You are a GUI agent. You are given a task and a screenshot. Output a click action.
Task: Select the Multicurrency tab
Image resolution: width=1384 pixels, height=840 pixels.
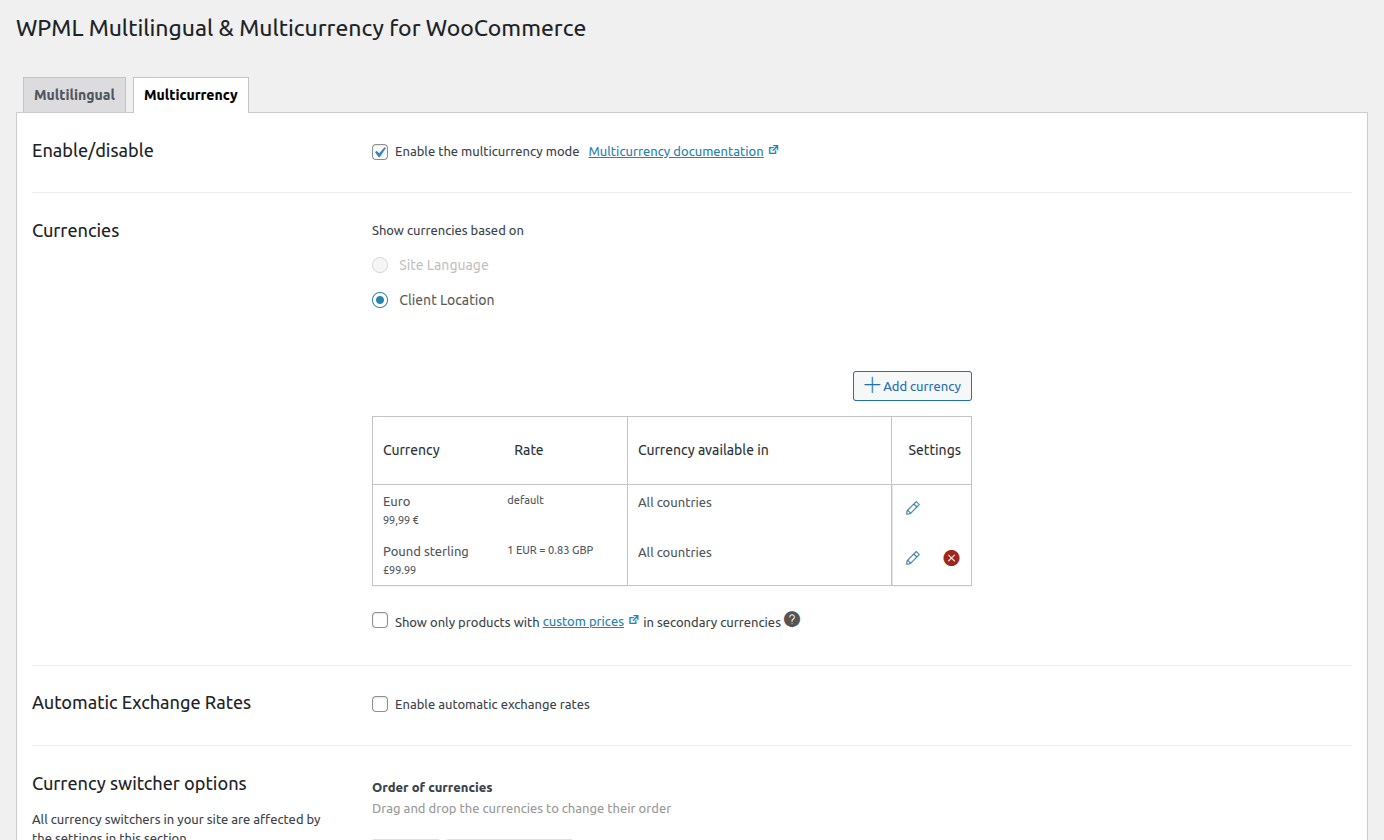(x=190, y=95)
